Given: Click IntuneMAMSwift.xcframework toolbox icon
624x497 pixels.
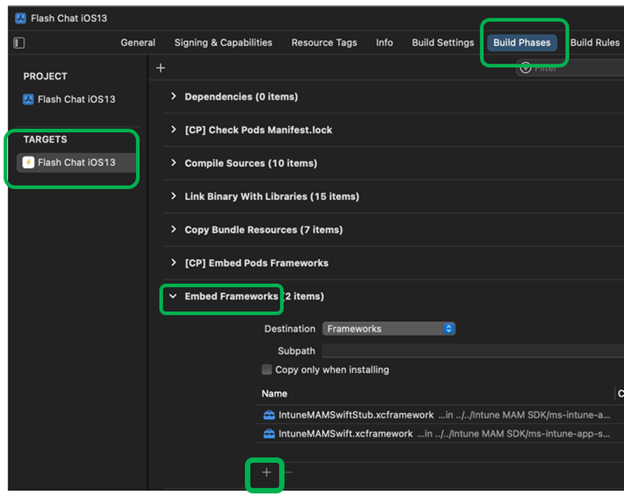Looking at the screenshot, I should [x=269, y=434].
